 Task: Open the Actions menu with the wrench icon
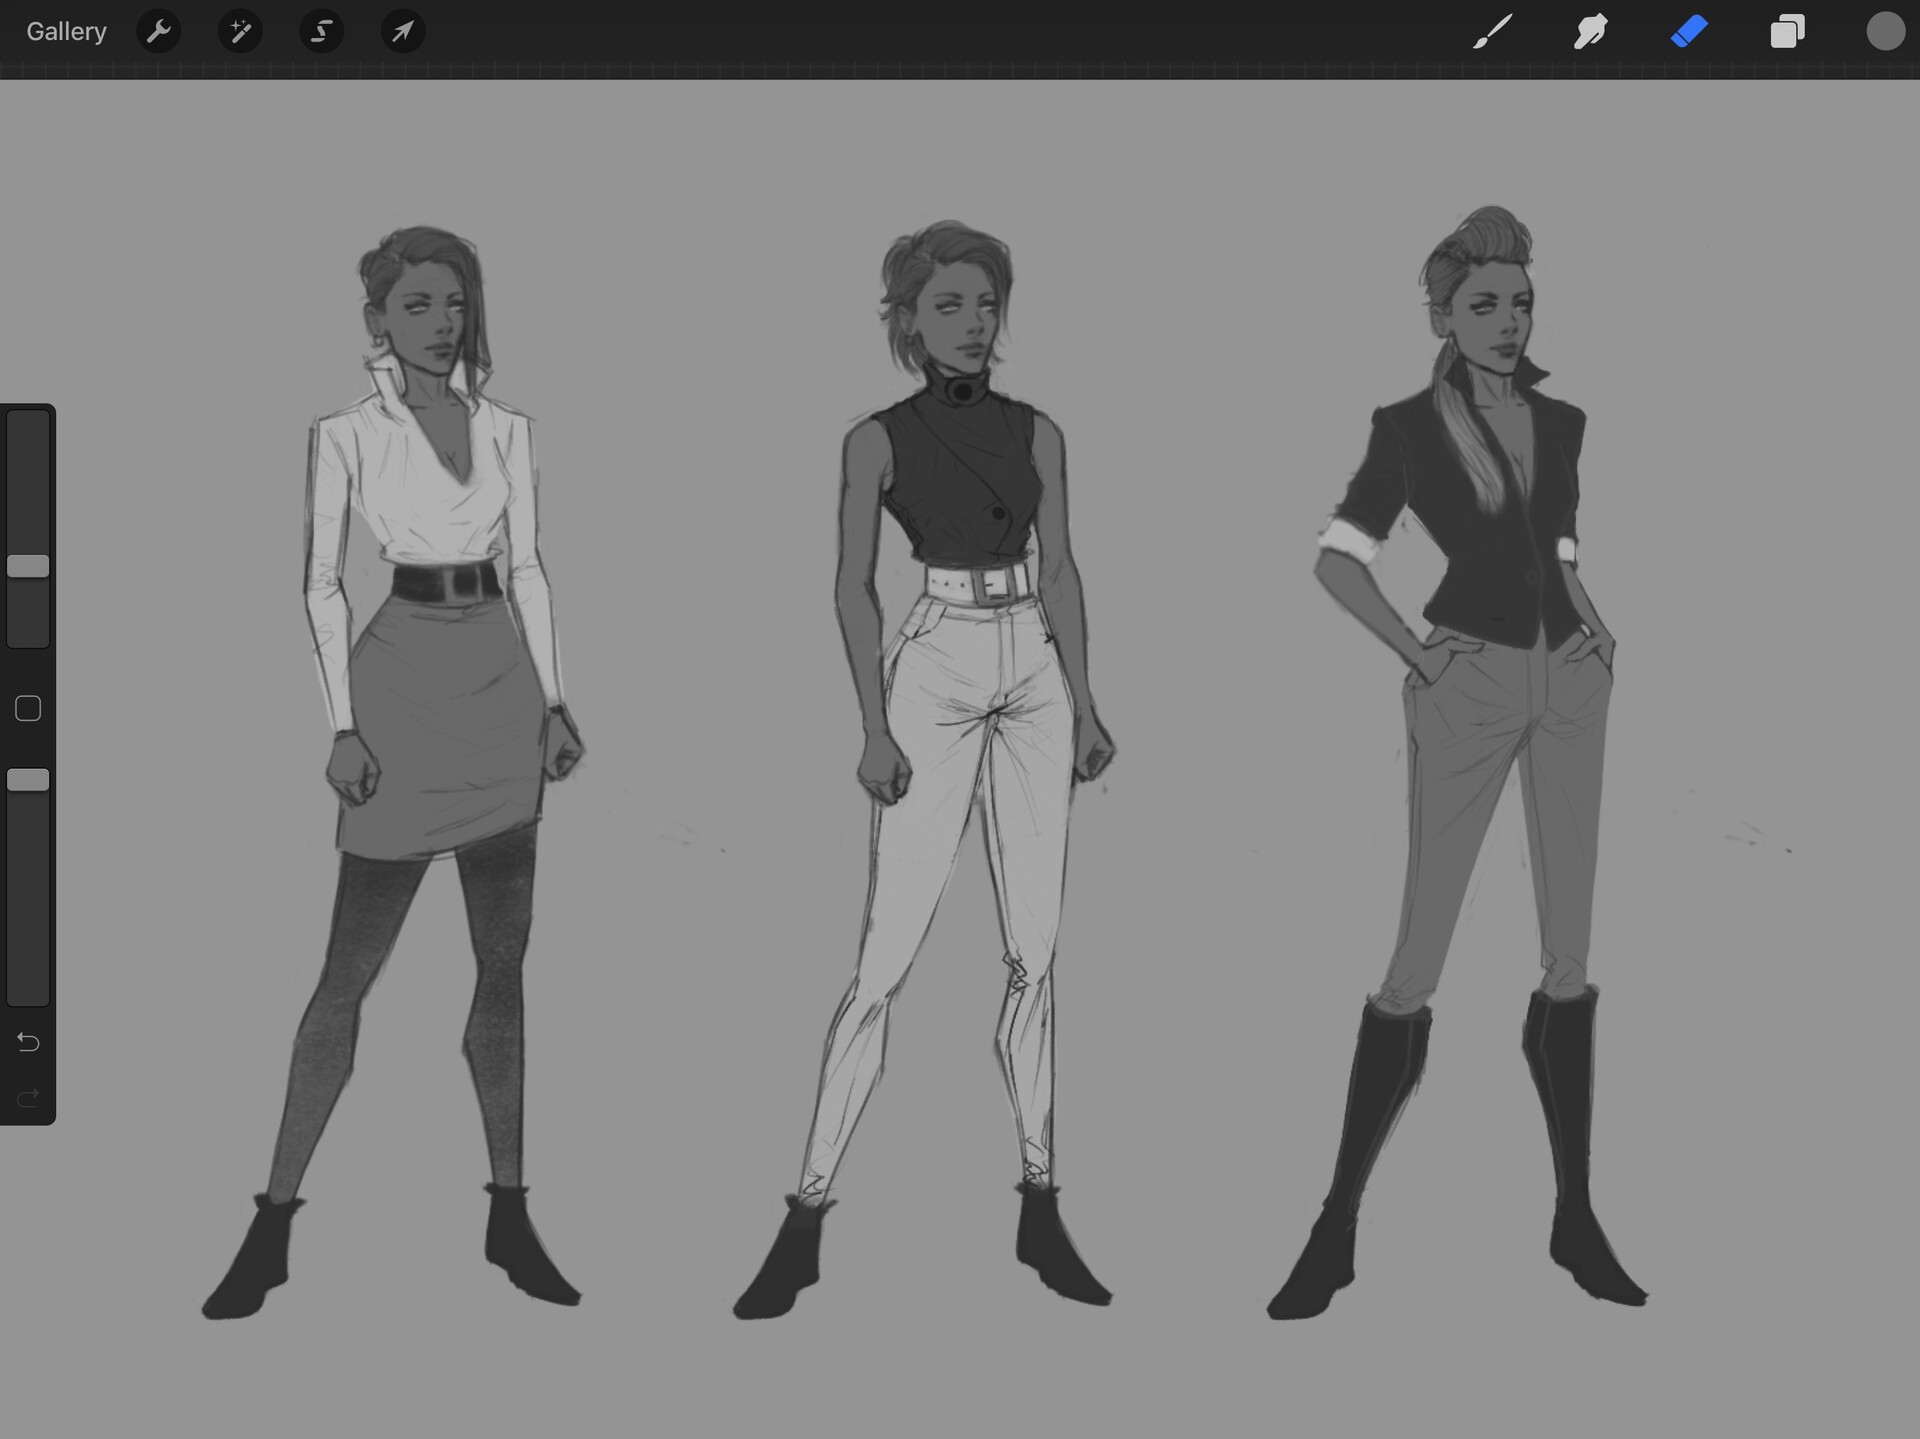coord(158,31)
